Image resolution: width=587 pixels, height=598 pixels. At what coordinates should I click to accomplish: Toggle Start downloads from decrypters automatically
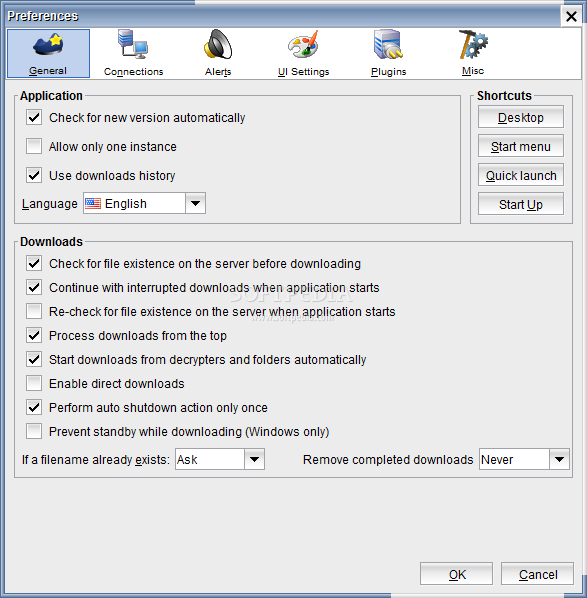[34, 360]
